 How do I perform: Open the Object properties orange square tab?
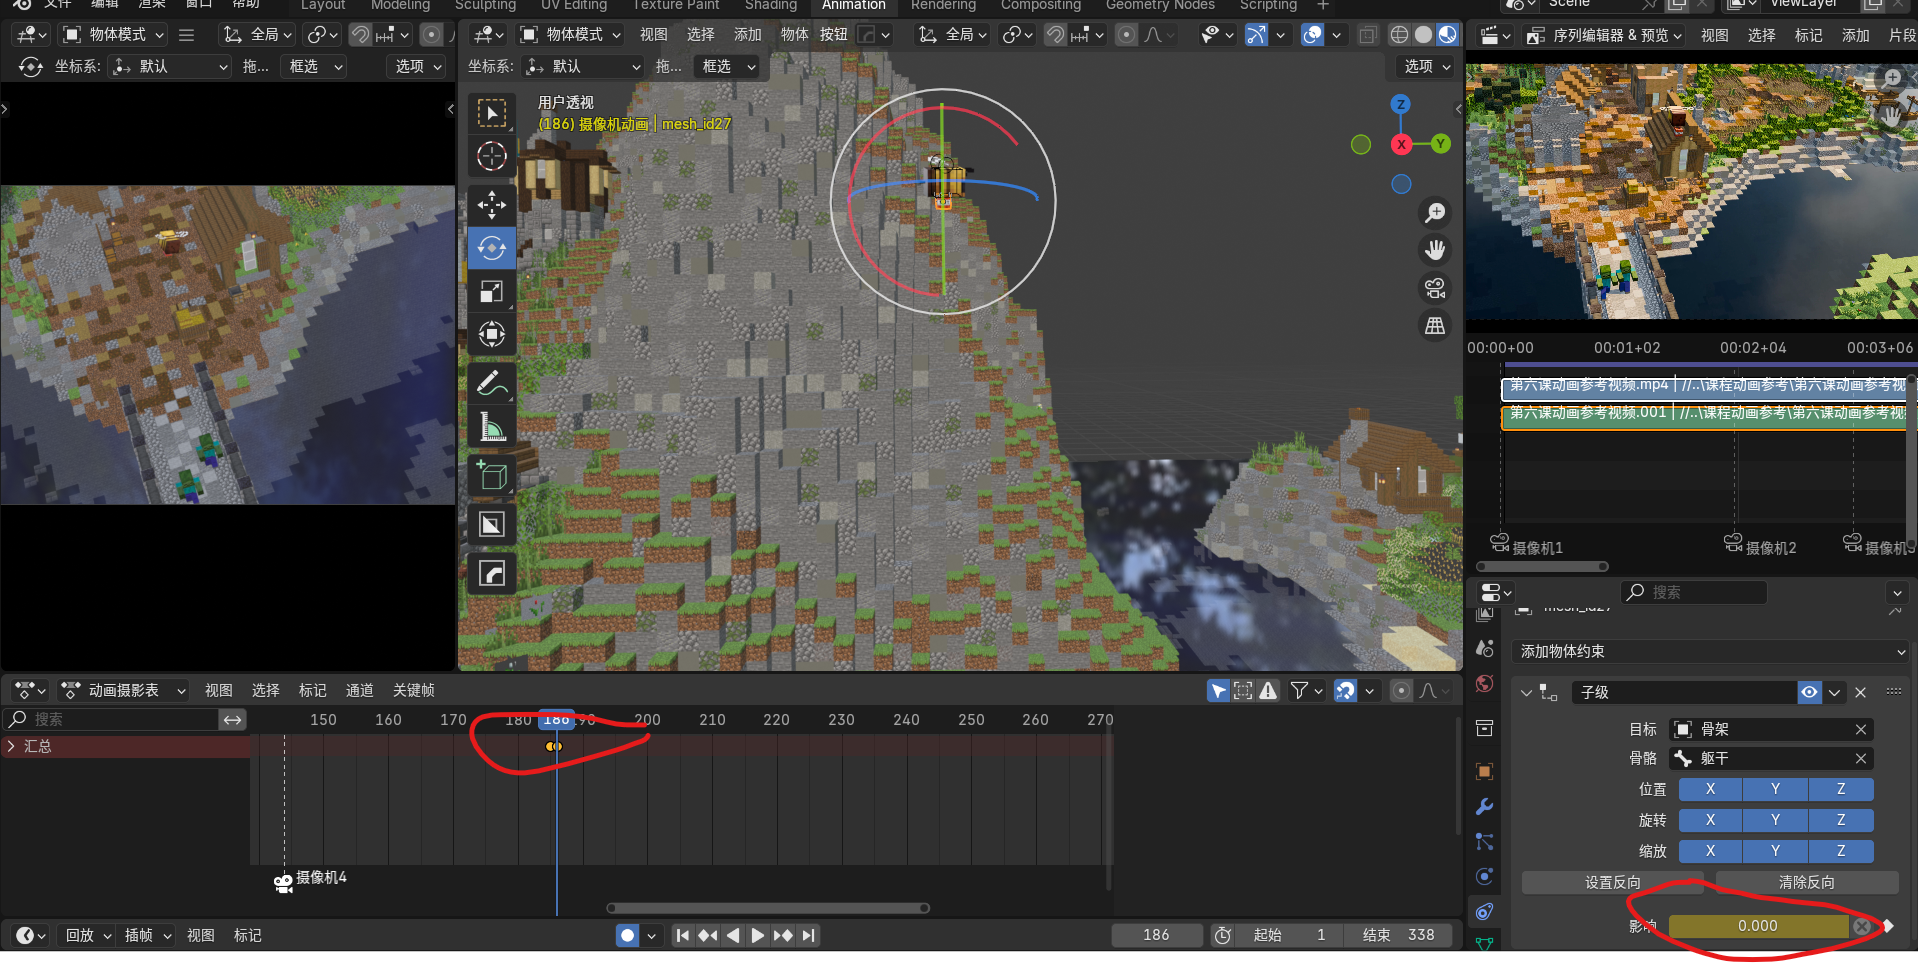tap(1484, 771)
